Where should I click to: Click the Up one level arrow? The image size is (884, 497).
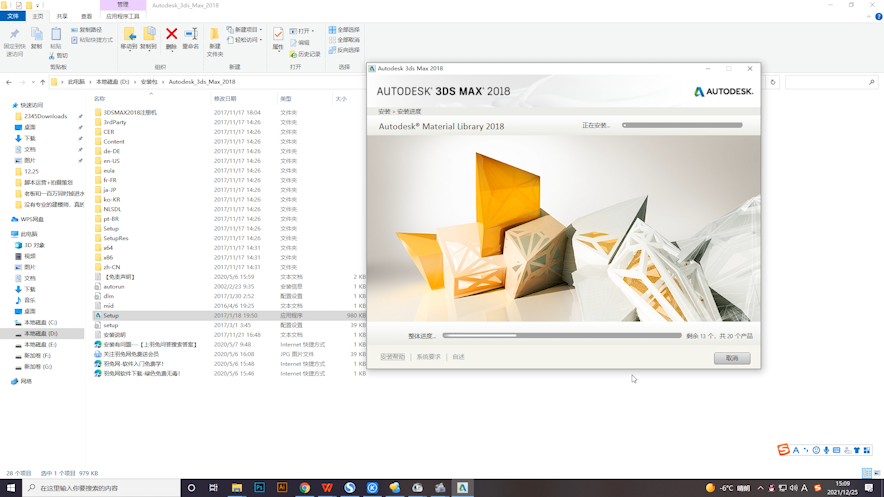tap(42, 82)
